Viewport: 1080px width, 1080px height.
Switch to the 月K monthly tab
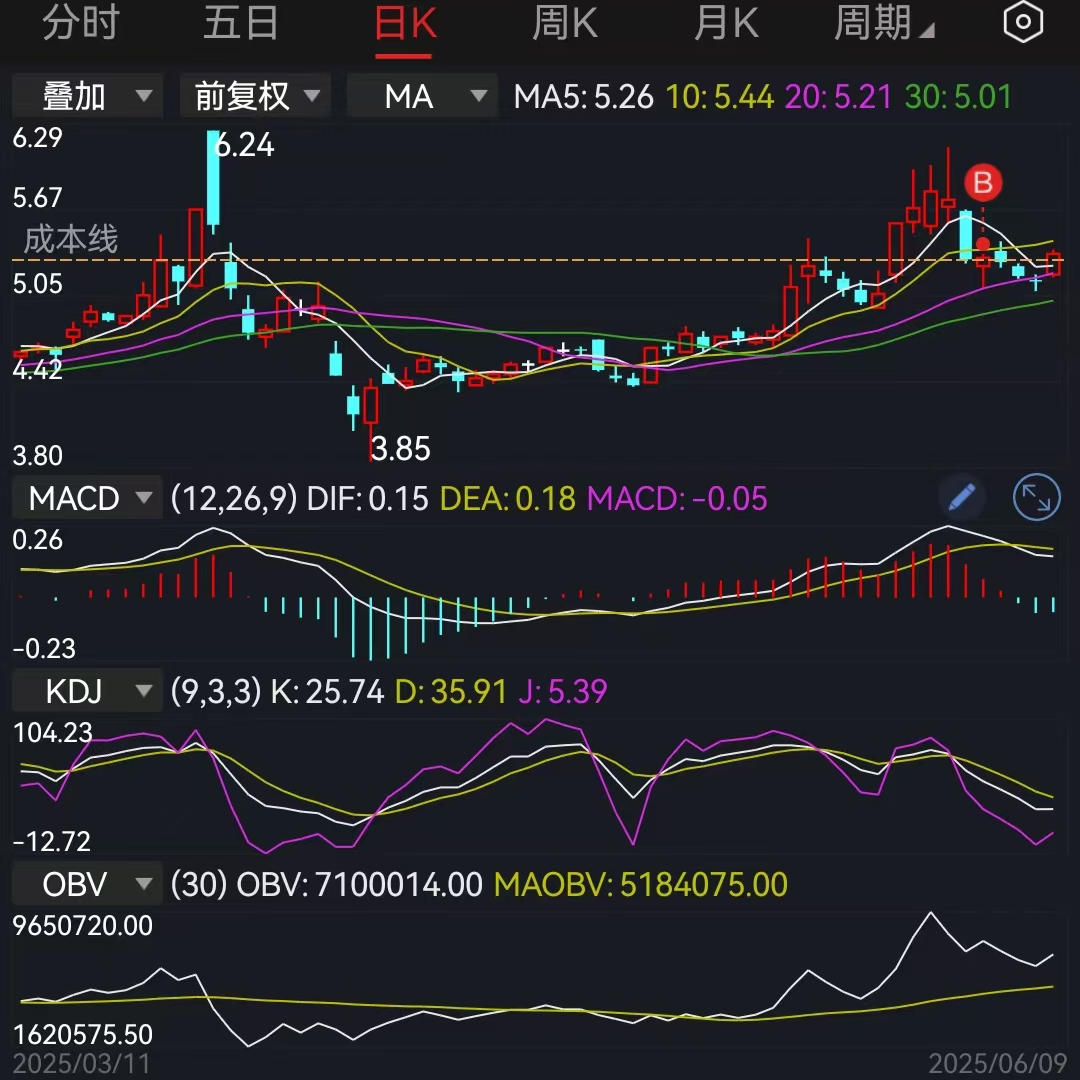pyautogui.click(x=726, y=21)
